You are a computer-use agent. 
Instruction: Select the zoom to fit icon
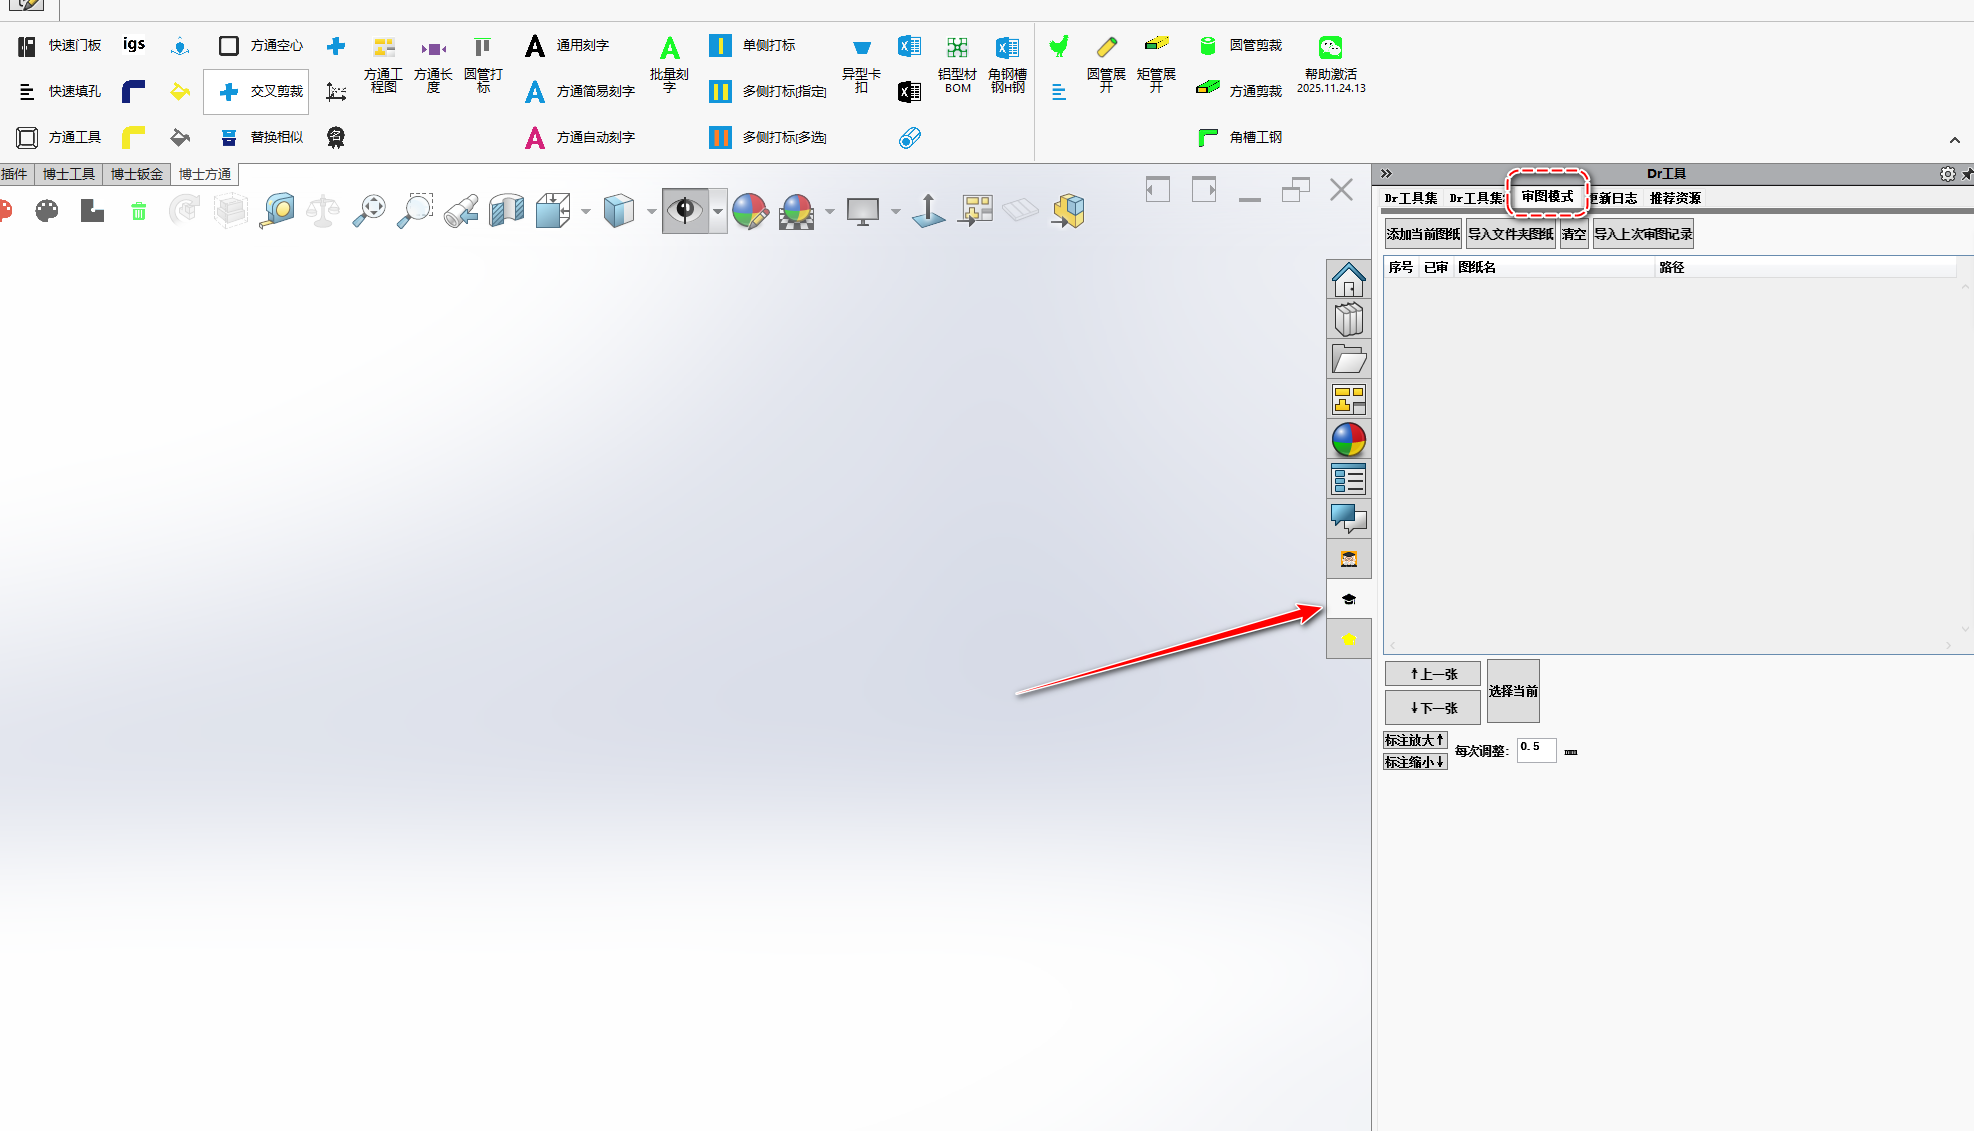point(369,211)
